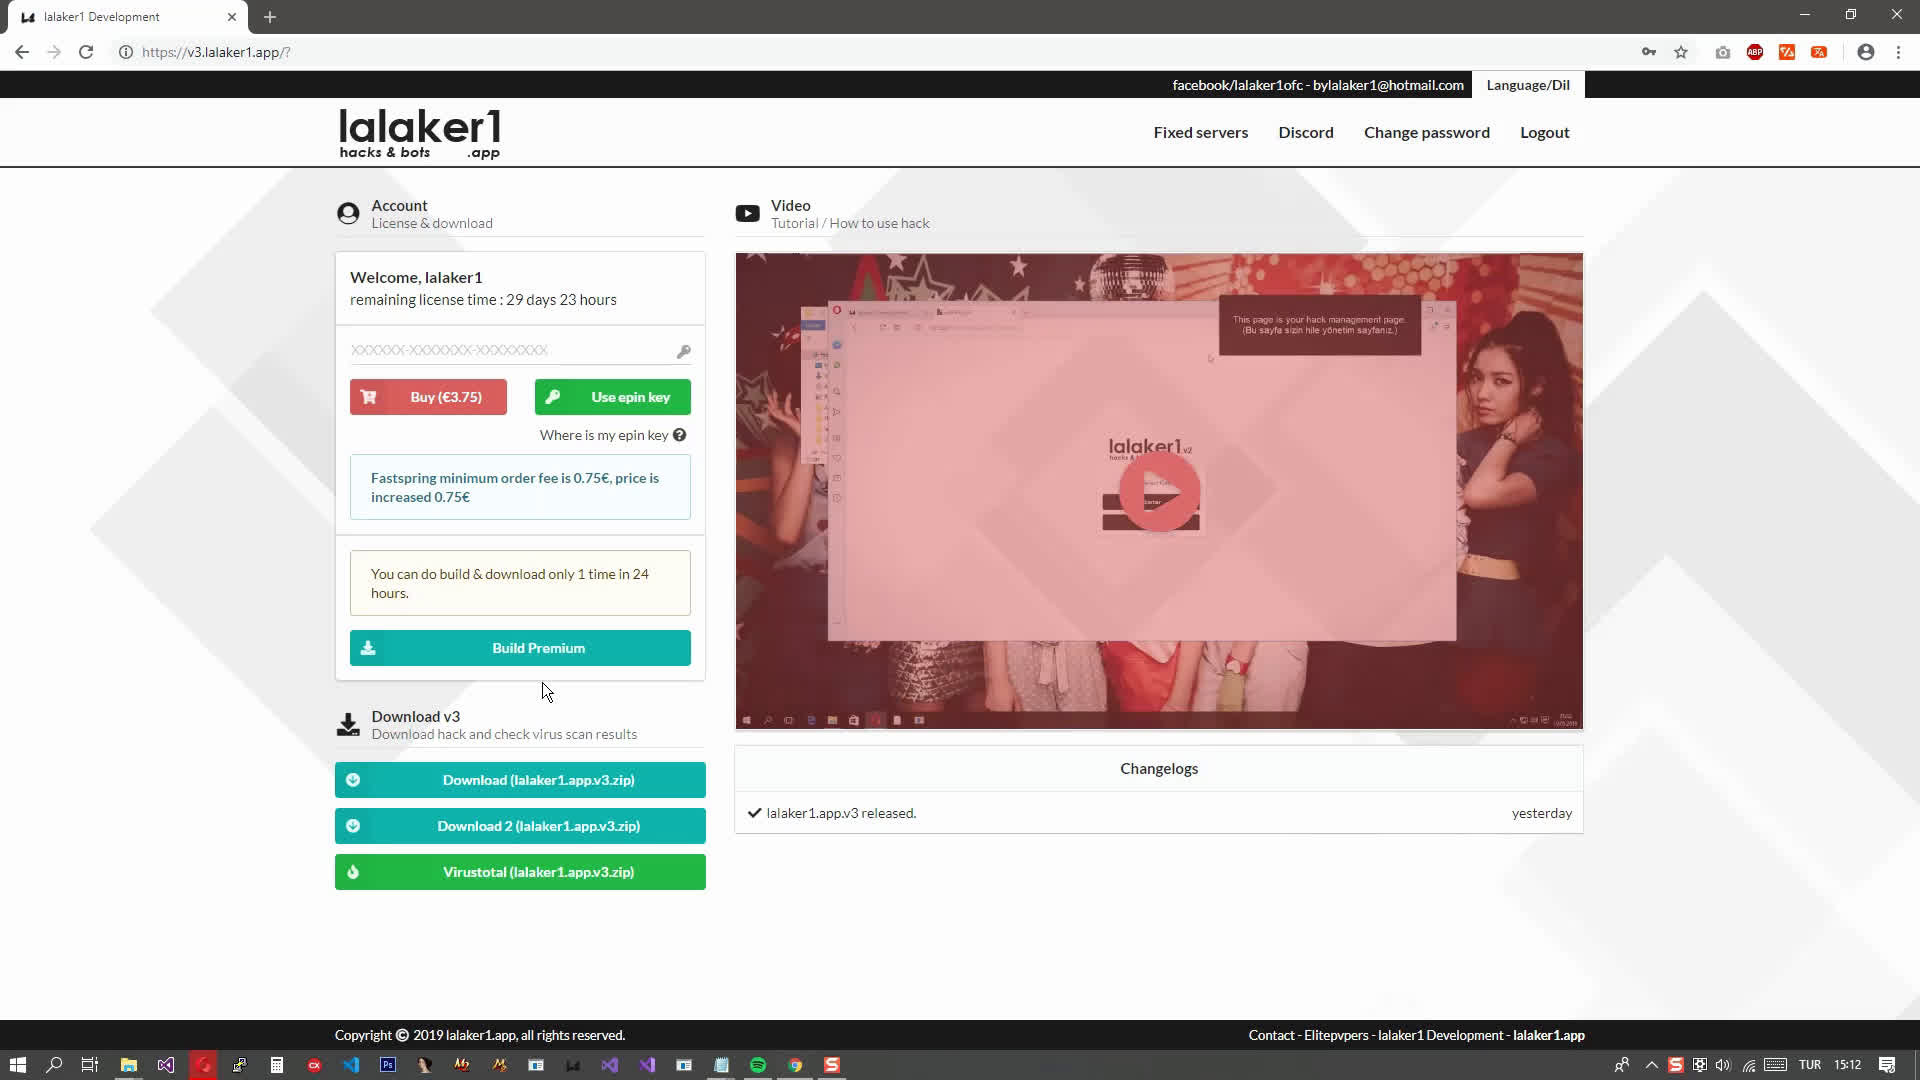This screenshot has width=1920, height=1080.
Task: Click the key icon in epin field
Action: pyautogui.click(x=683, y=351)
